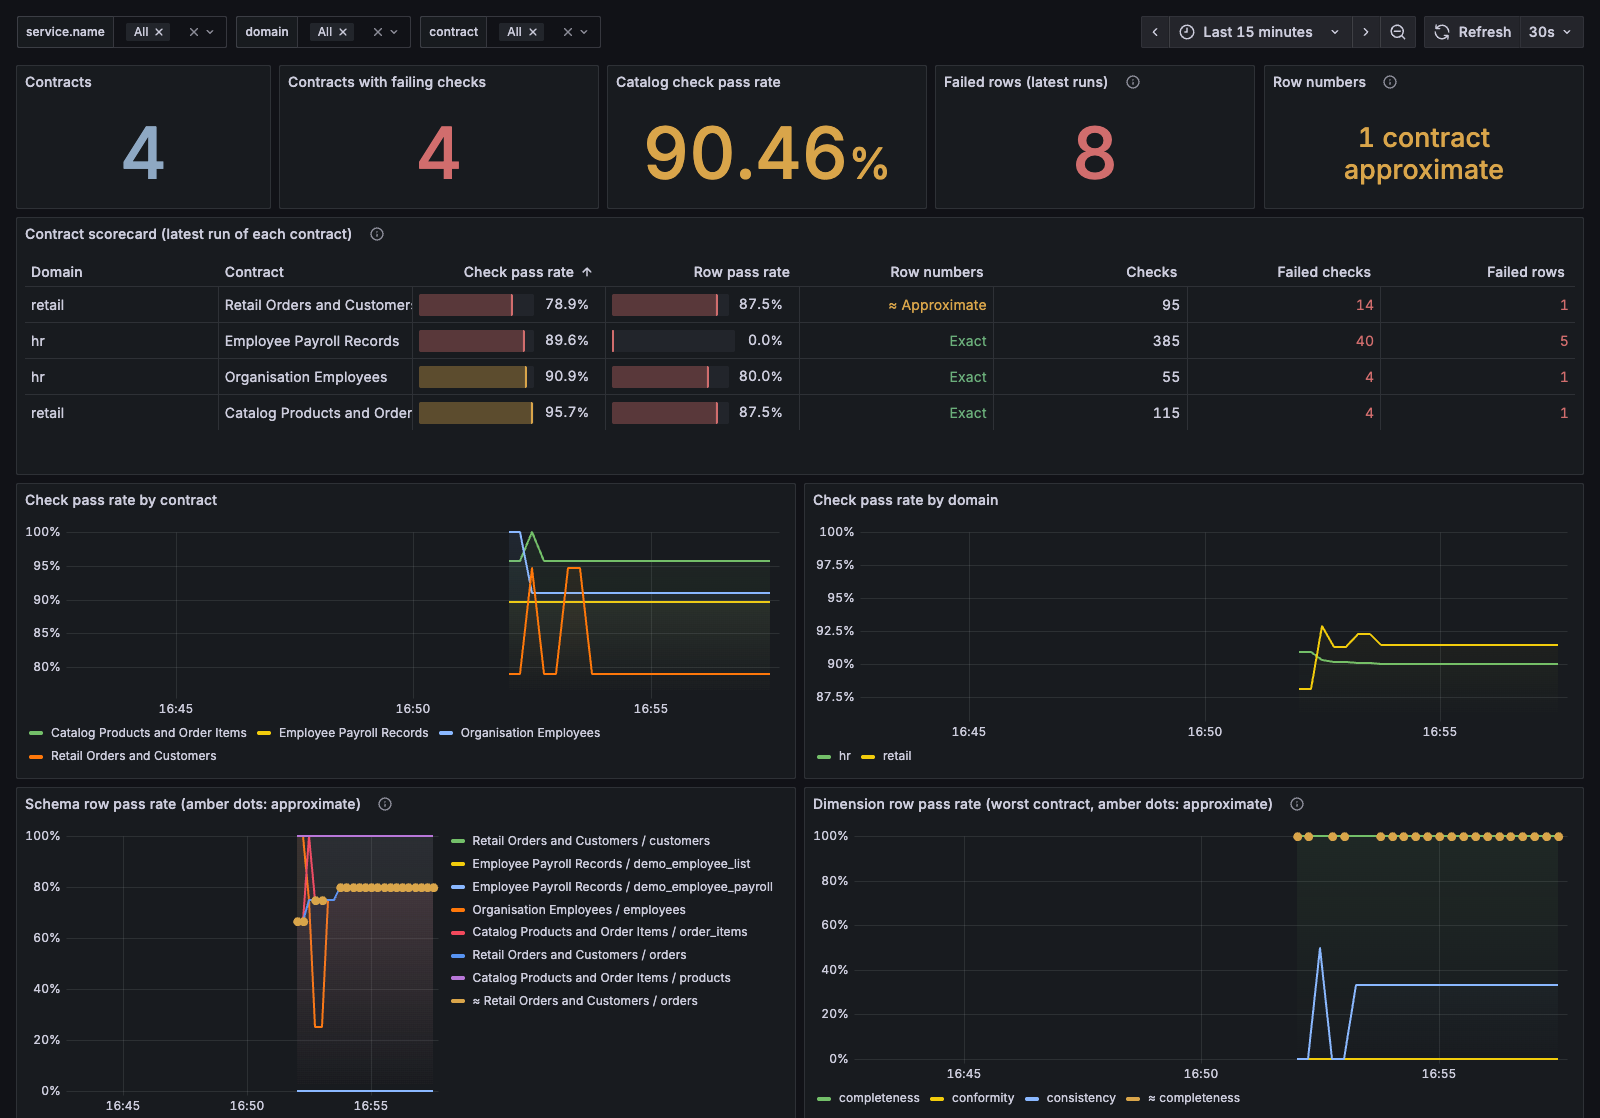Click the 95.7% check pass rate gauge bar
Image resolution: width=1600 pixels, height=1118 pixels.
coord(476,413)
